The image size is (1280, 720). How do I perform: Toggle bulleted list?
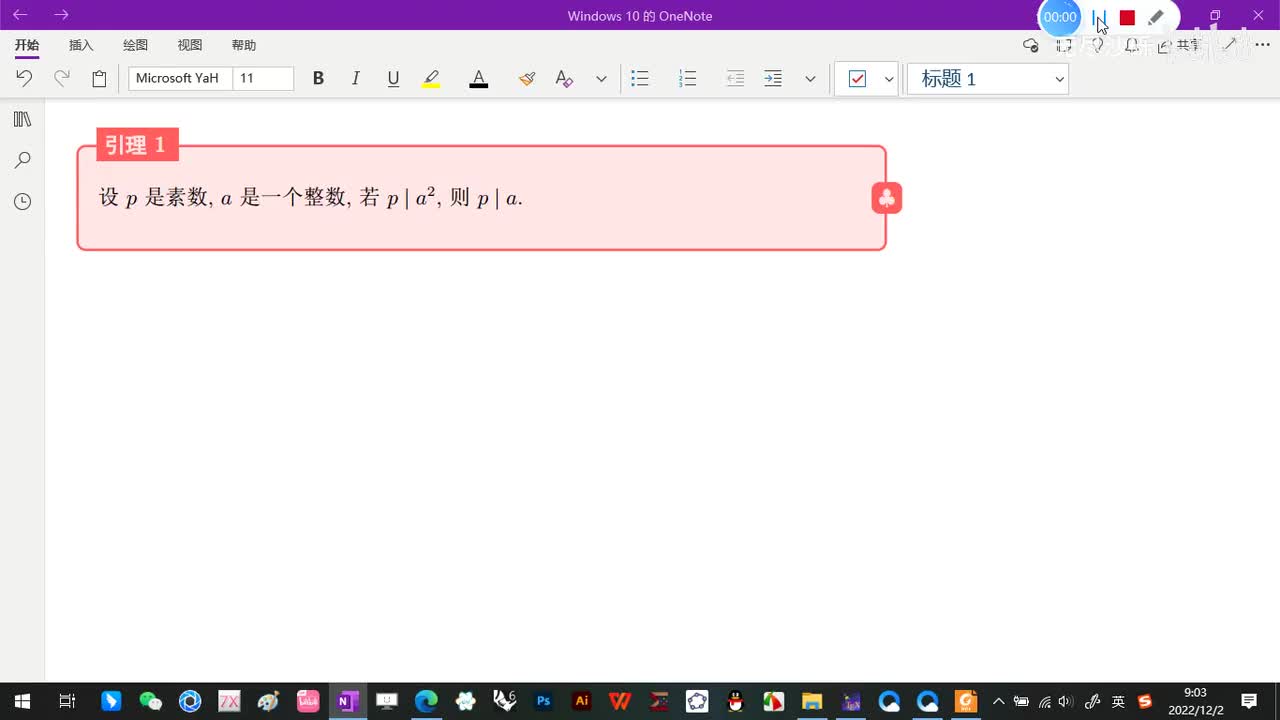click(640, 78)
